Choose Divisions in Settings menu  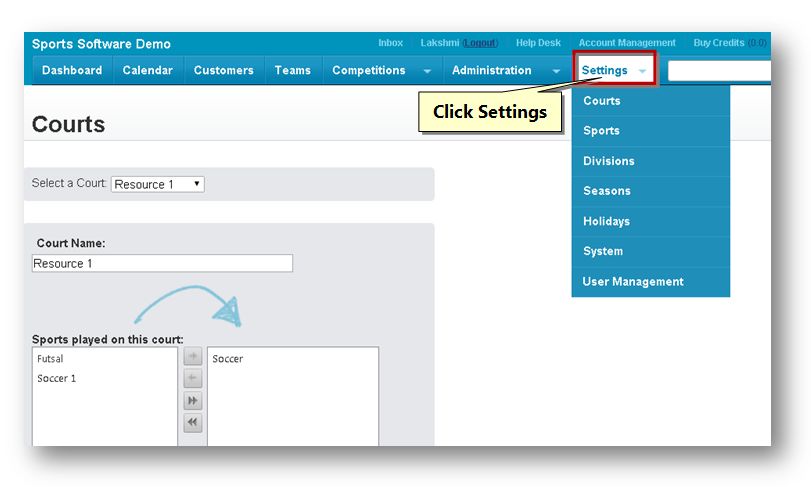pyautogui.click(x=651, y=161)
